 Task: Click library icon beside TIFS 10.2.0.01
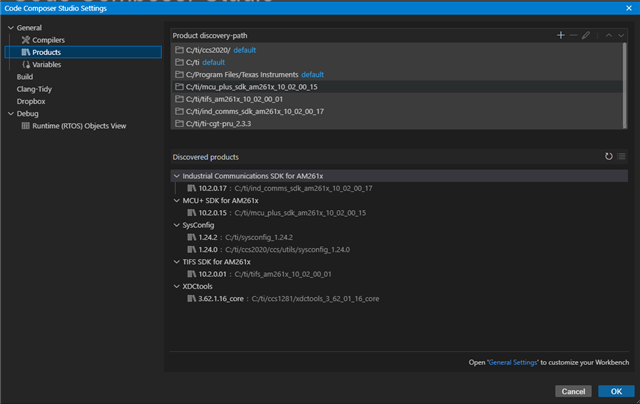point(191,274)
